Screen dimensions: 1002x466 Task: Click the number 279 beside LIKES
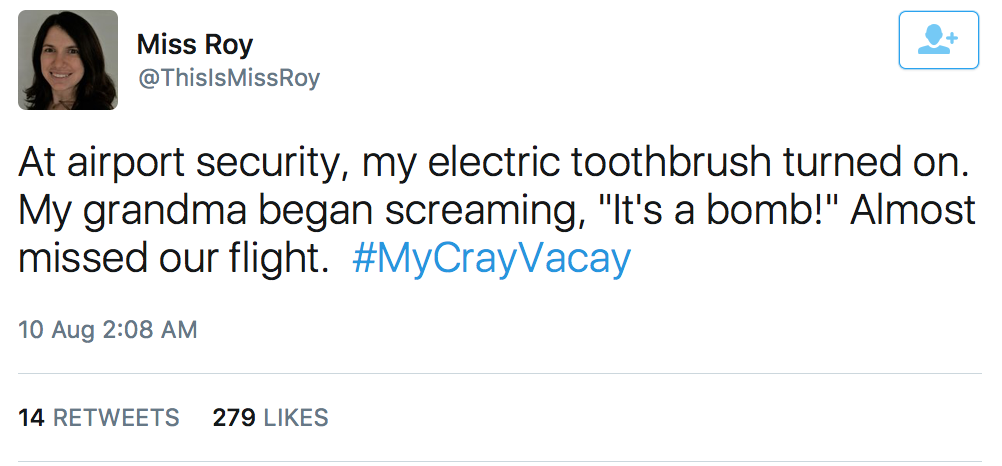[x=233, y=417]
